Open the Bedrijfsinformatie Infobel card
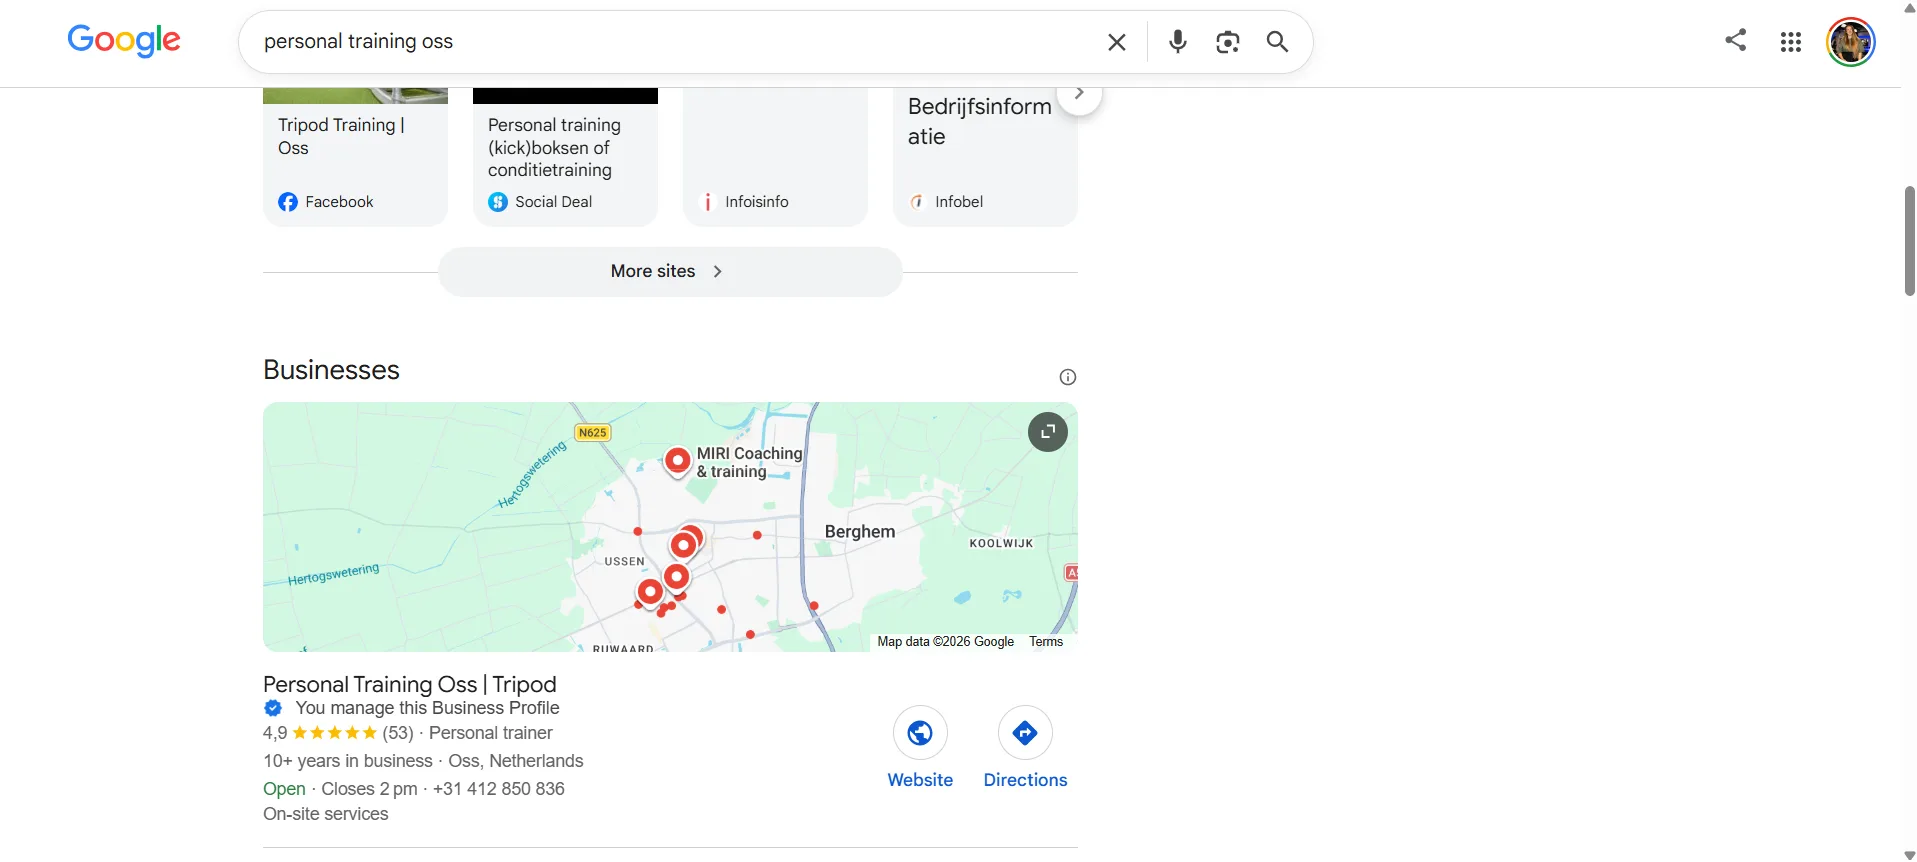This screenshot has height=862, width=1917. 985,157
